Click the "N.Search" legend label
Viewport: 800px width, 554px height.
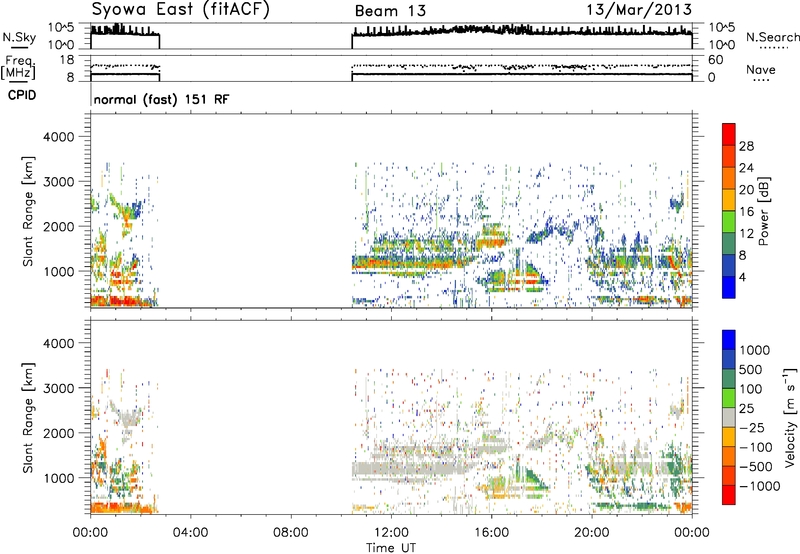tap(772, 37)
